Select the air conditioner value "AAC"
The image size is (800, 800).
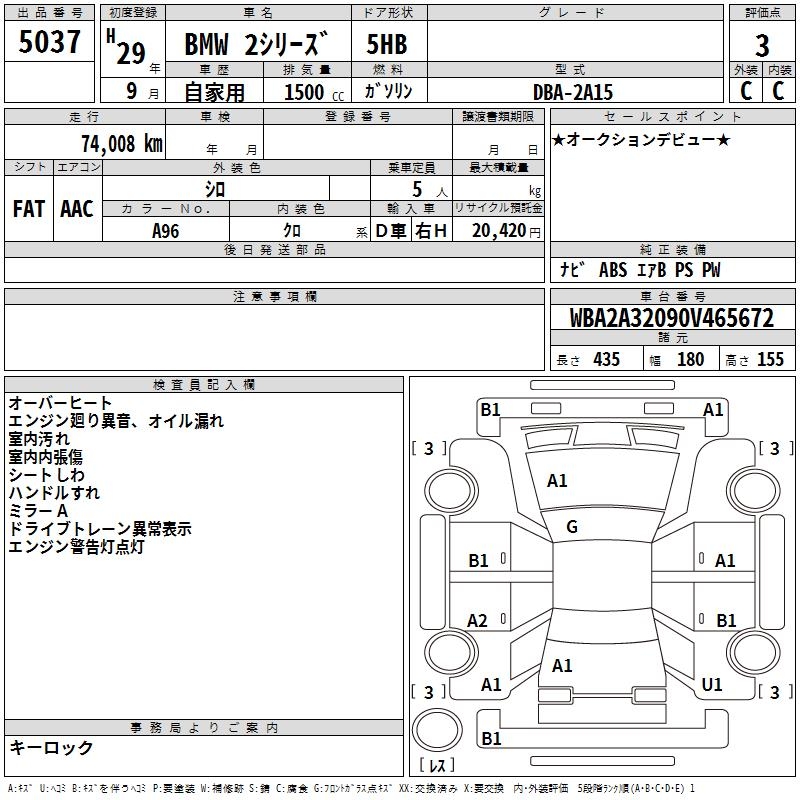[x=77, y=209]
